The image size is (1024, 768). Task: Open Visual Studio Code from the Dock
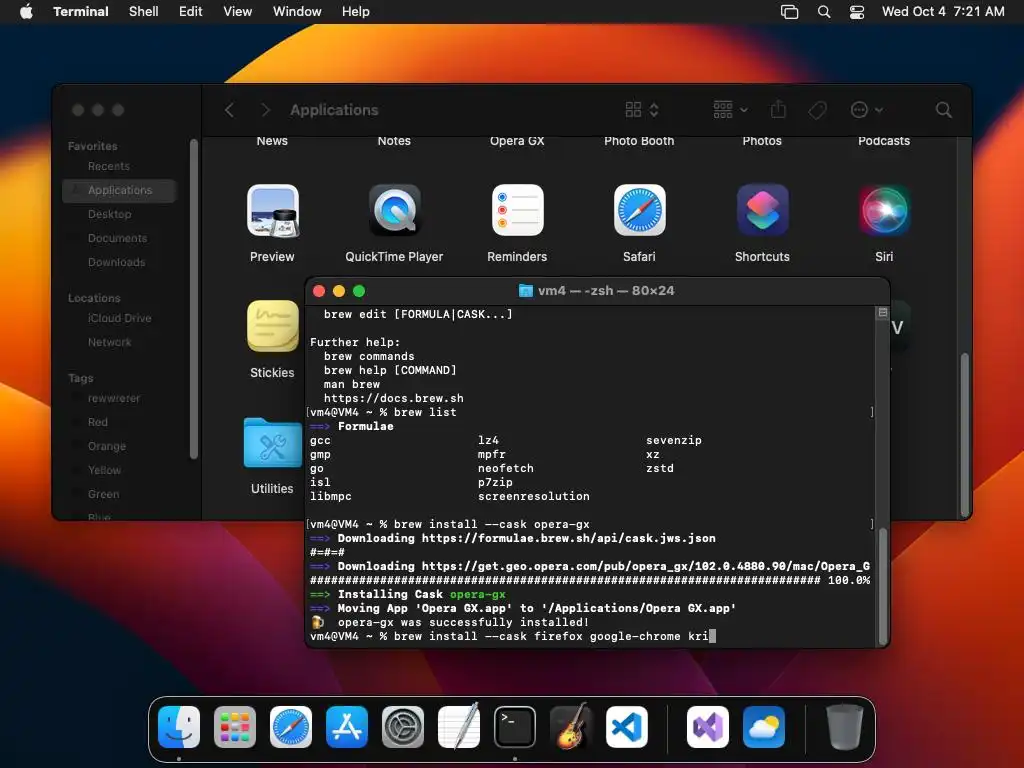627,726
